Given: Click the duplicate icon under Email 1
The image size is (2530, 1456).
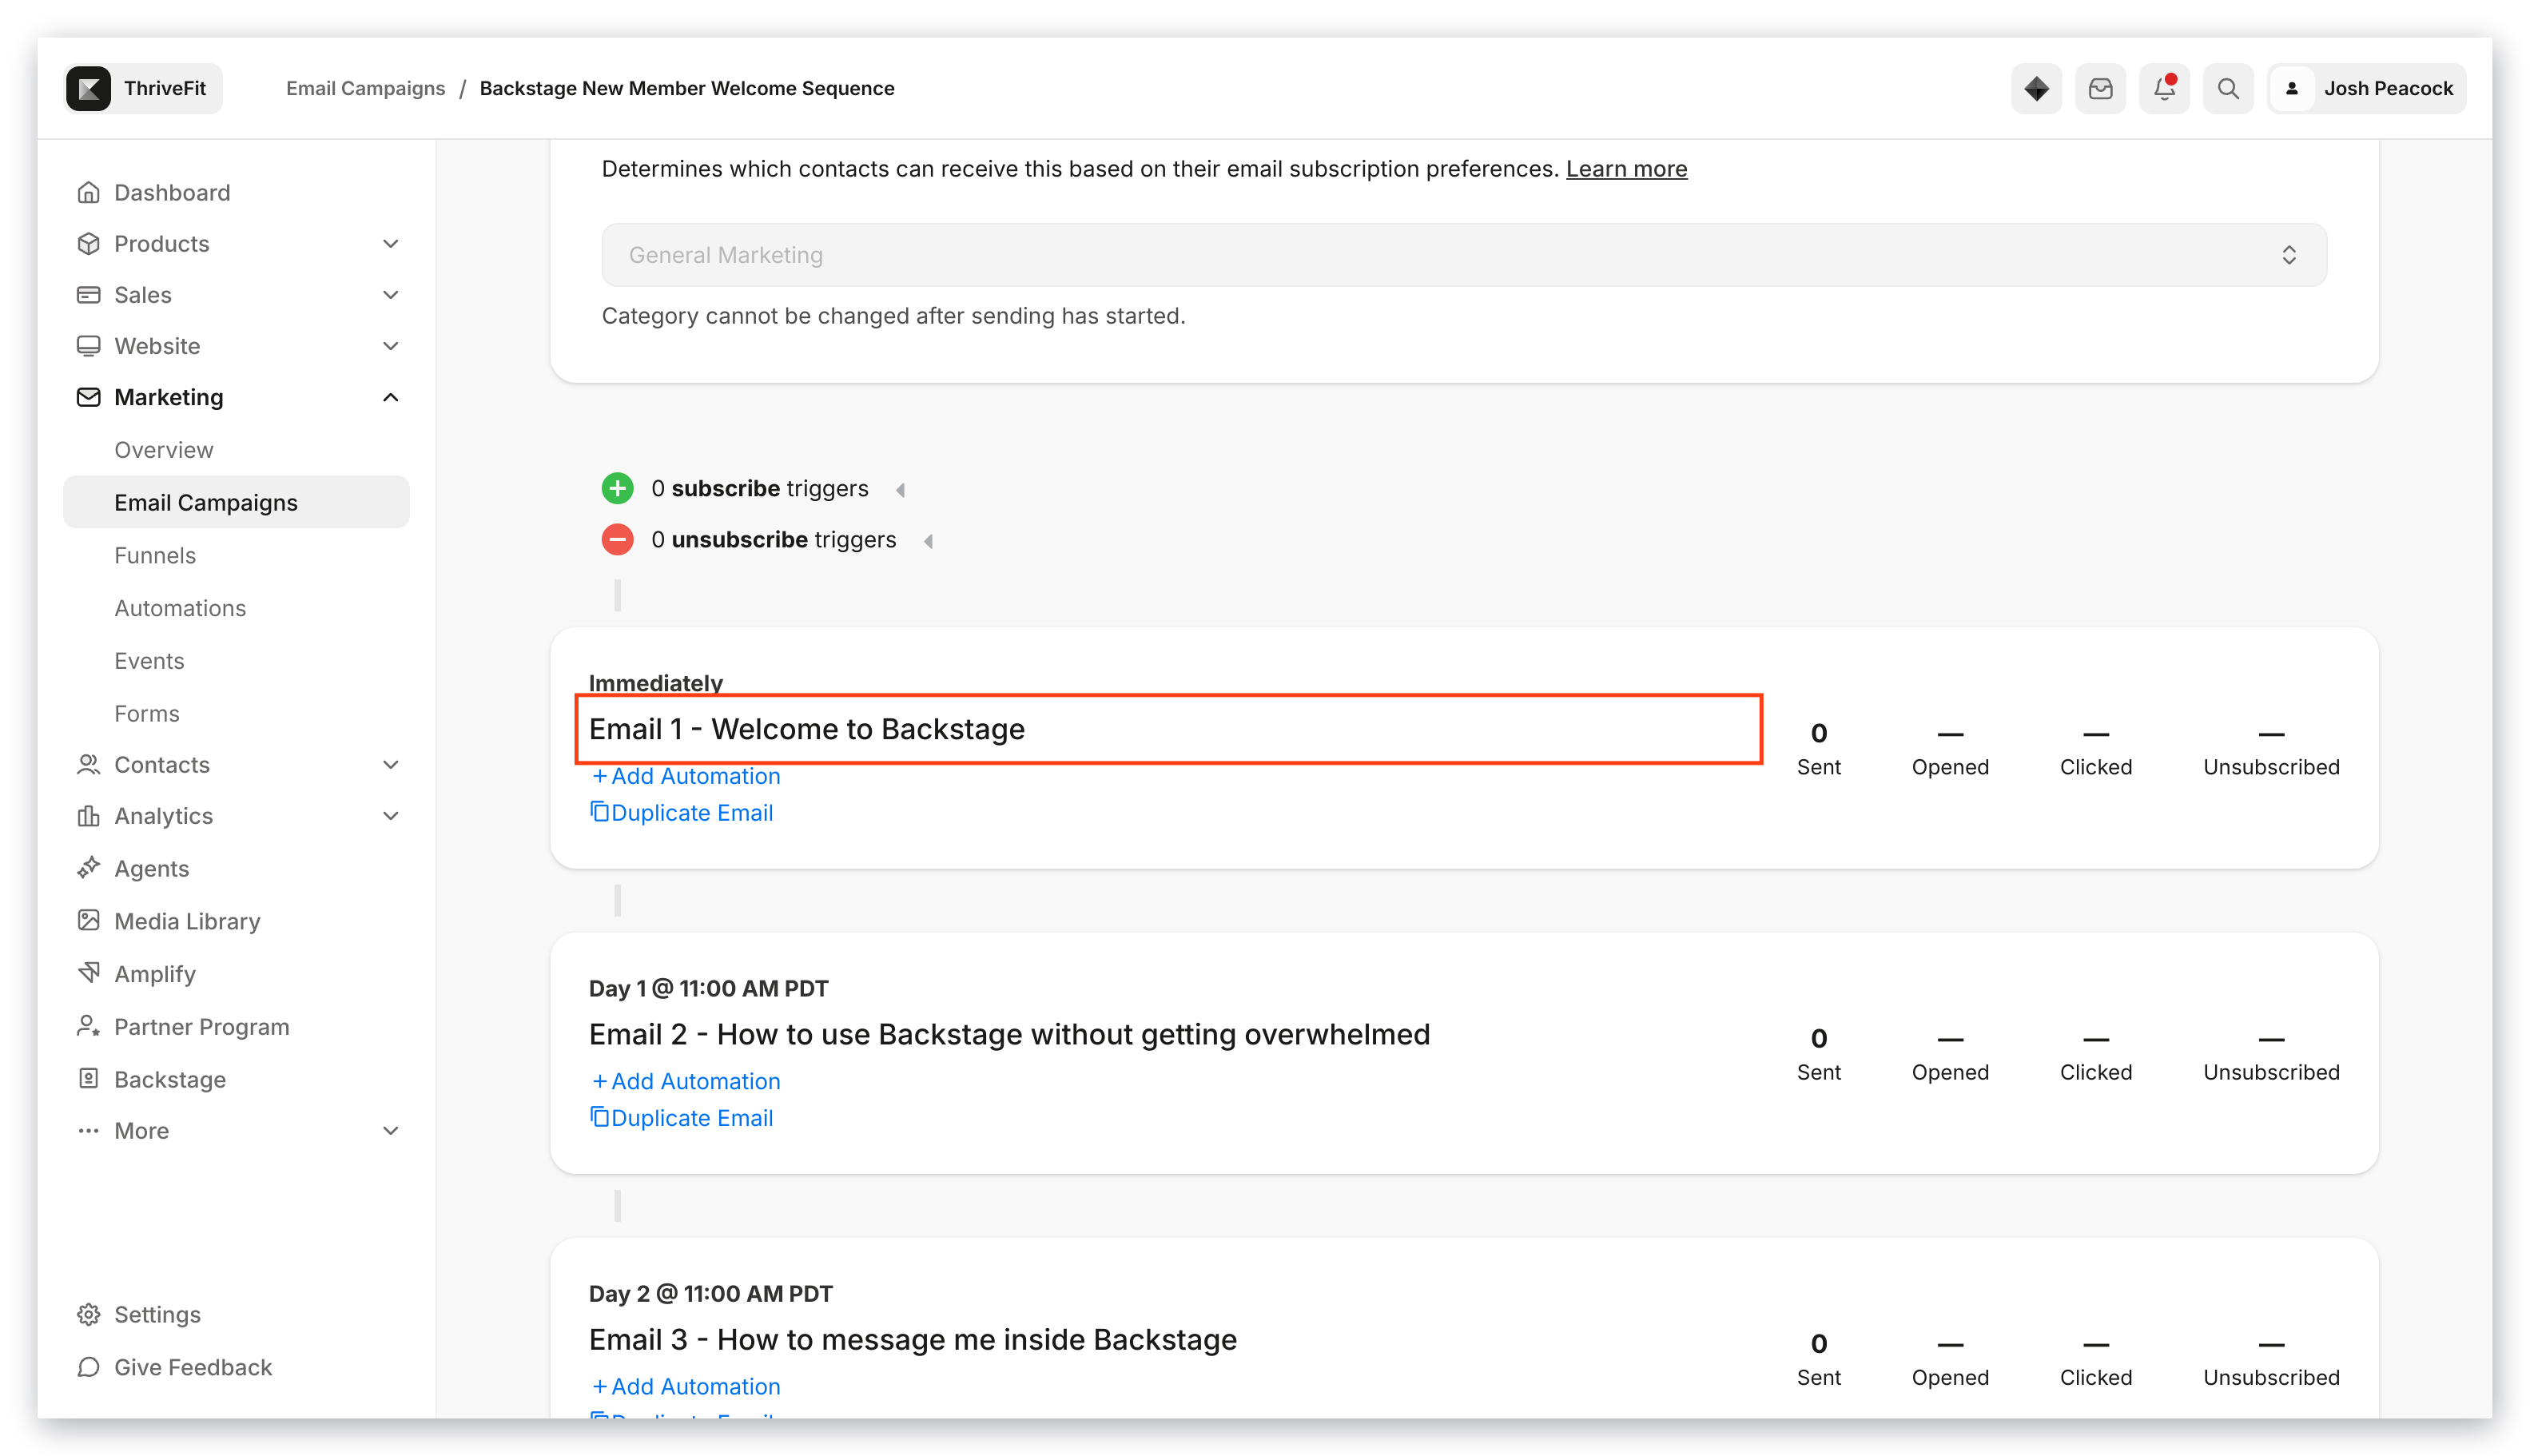Looking at the screenshot, I should click(x=599, y=811).
